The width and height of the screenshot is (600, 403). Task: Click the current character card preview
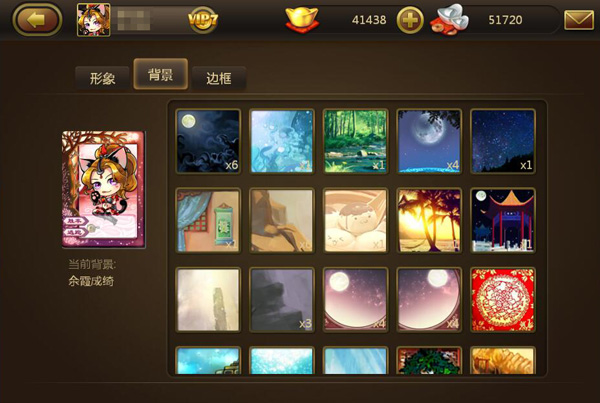point(104,189)
